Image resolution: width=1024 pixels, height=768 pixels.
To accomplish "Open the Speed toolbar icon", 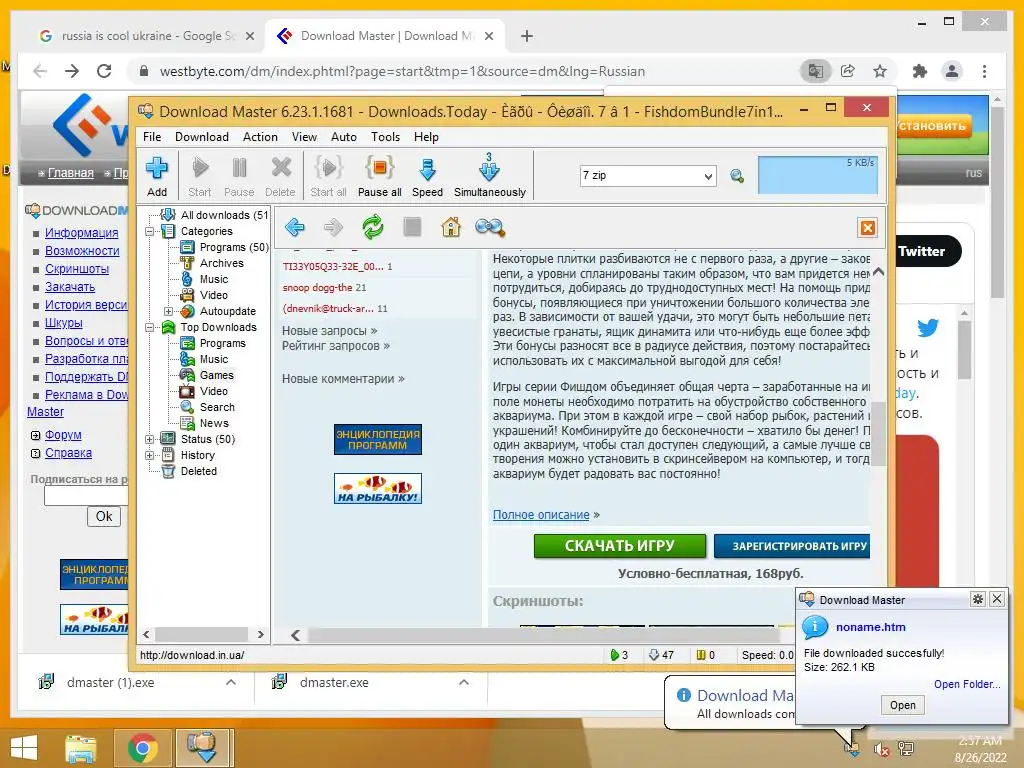I will point(427,175).
